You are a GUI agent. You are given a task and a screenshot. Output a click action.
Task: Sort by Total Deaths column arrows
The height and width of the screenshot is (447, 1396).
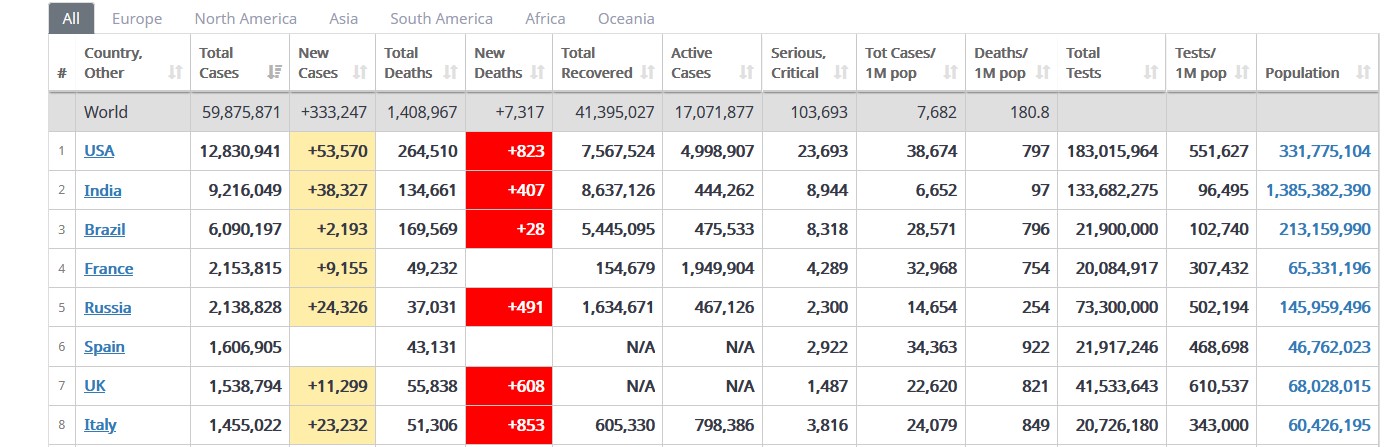pos(450,73)
